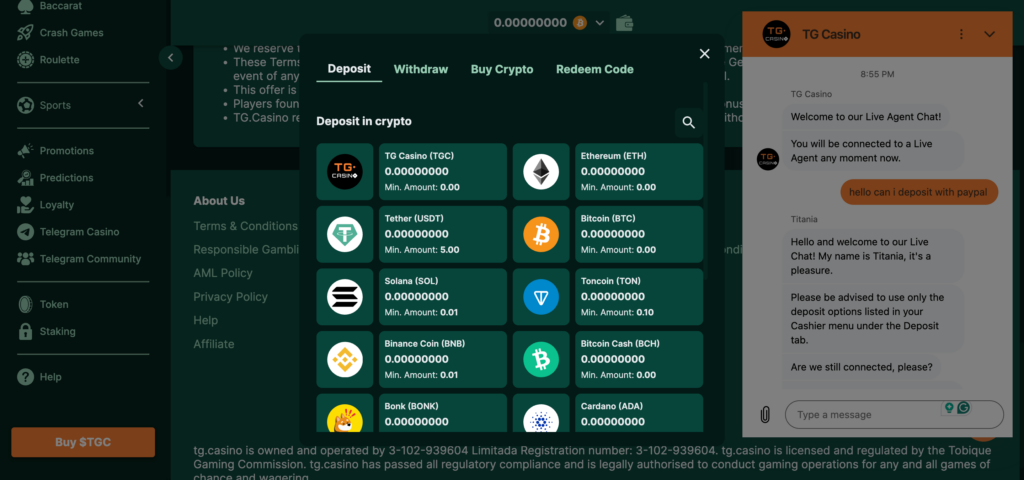
Task: Select the Solana logo tile
Action: (345, 297)
